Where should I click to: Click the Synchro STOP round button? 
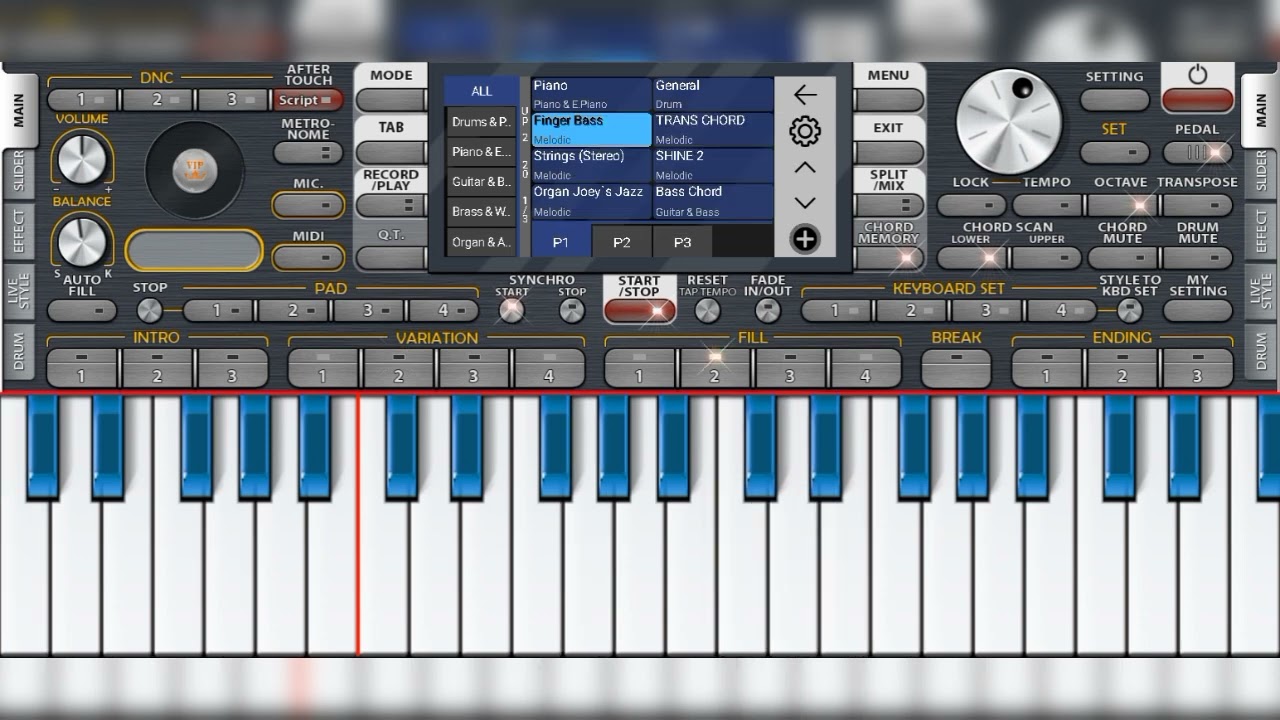pos(572,311)
